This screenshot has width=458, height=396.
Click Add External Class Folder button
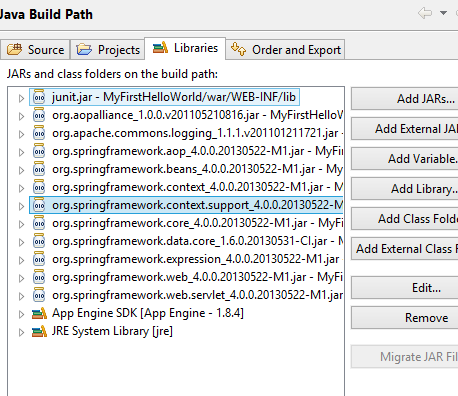(x=405, y=249)
